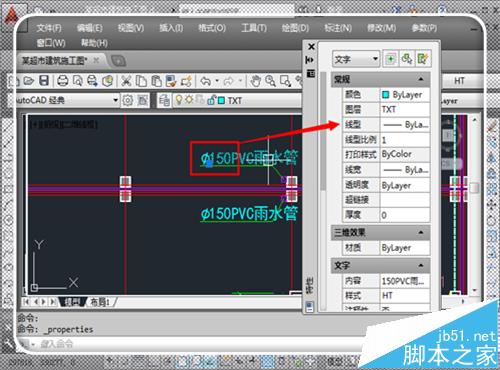Select the lower Φ150PVC雨水管 text object

tap(249, 213)
